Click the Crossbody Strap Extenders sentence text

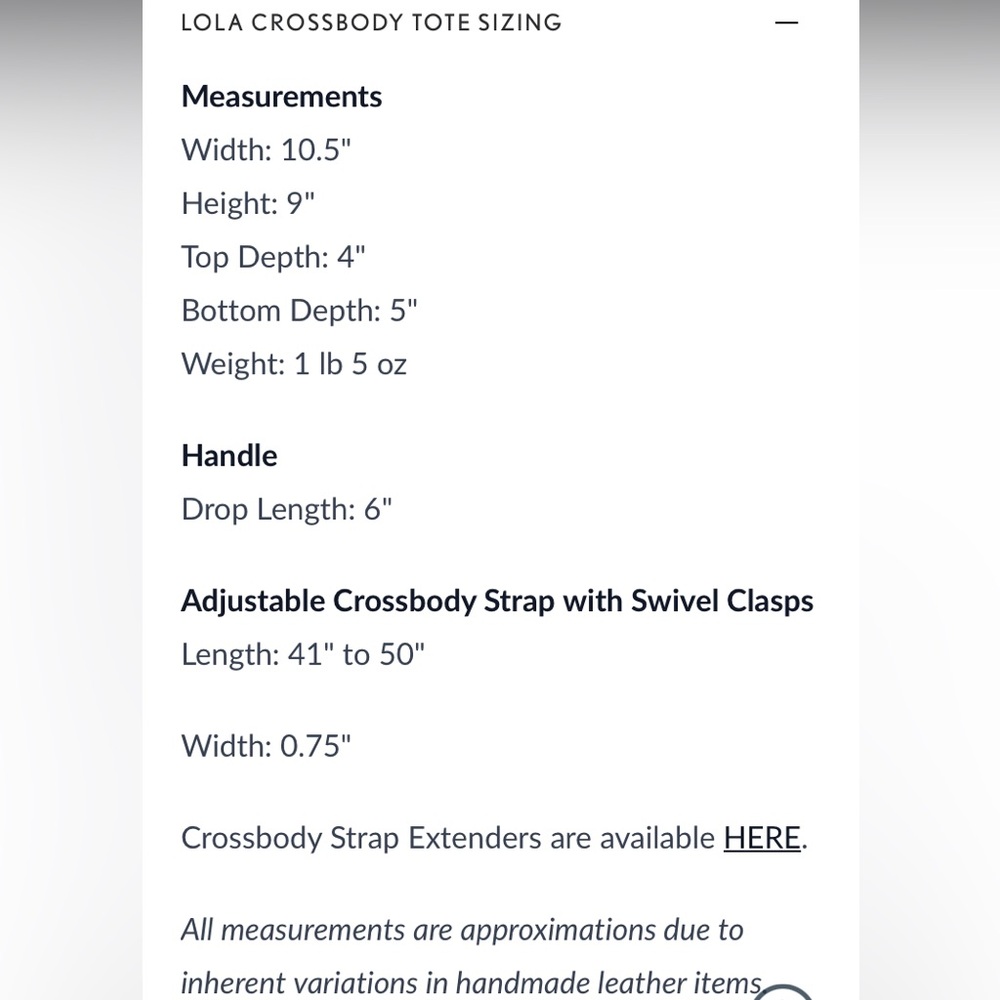[494, 837]
